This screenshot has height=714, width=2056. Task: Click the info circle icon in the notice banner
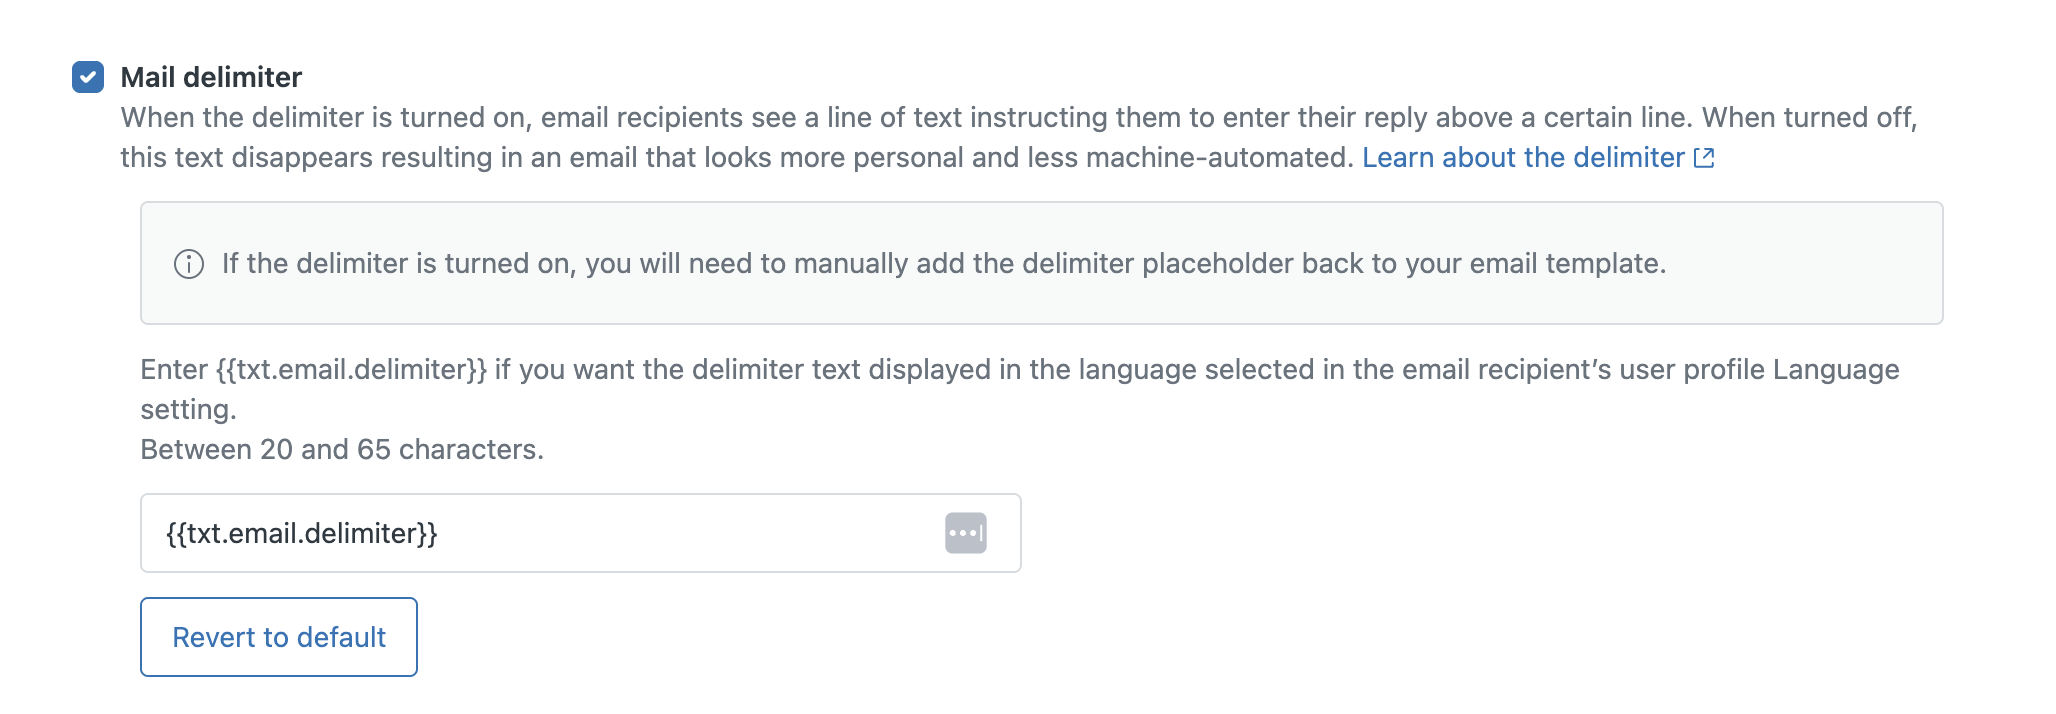189,264
